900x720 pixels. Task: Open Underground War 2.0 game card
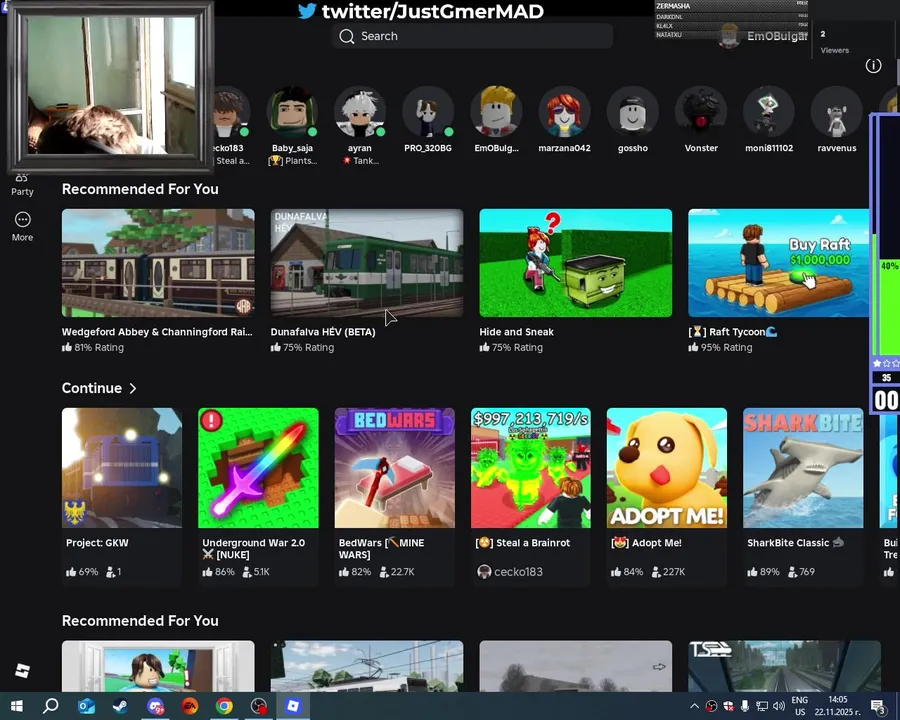(258, 497)
